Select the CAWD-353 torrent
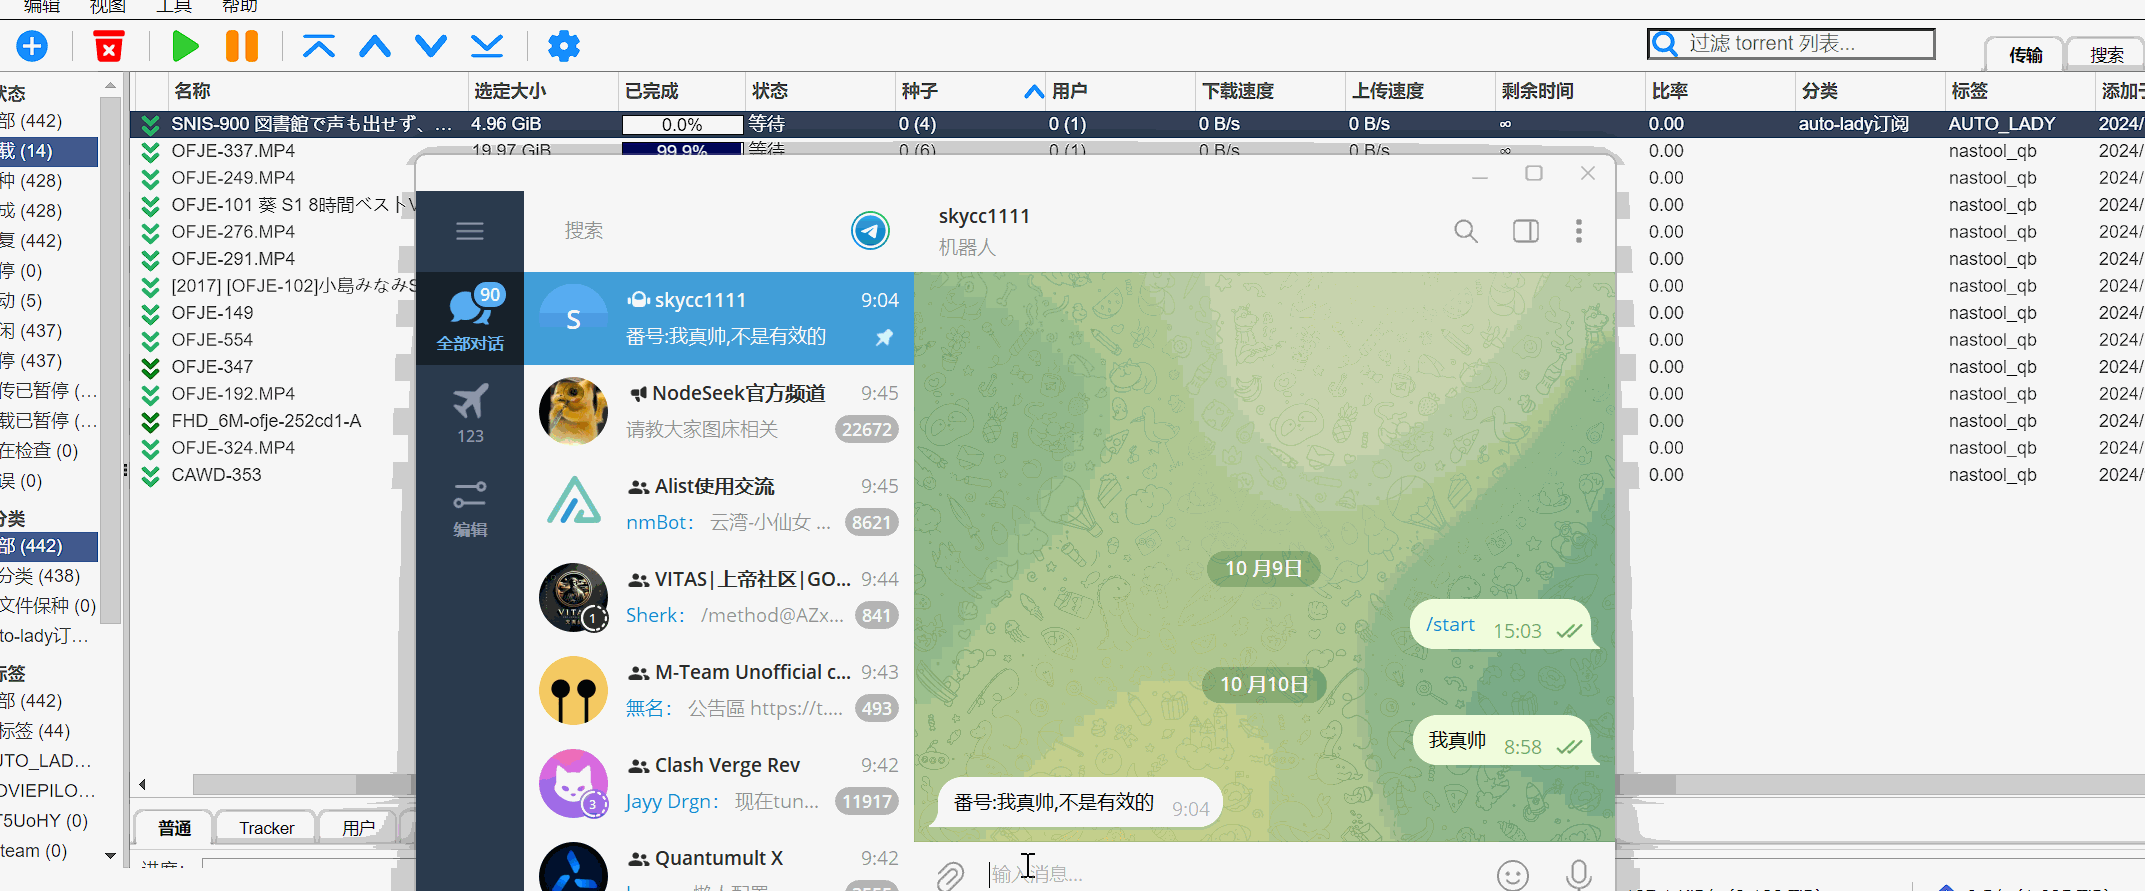Image resolution: width=2145 pixels, height=891 pixels. (x=216, y=475)
